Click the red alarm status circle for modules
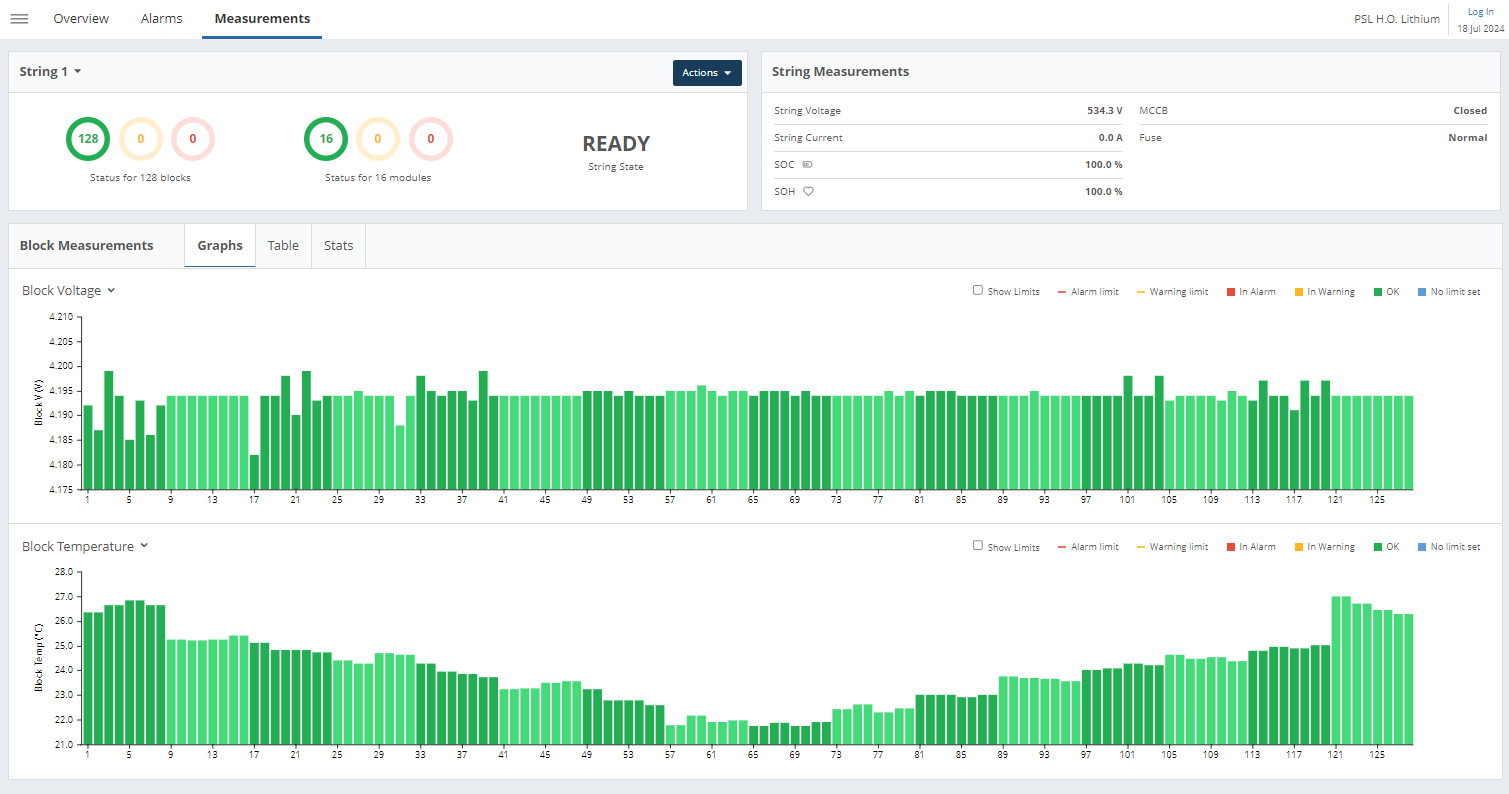The height and width of the screenshot is (794, 1509). pos(430,139)
